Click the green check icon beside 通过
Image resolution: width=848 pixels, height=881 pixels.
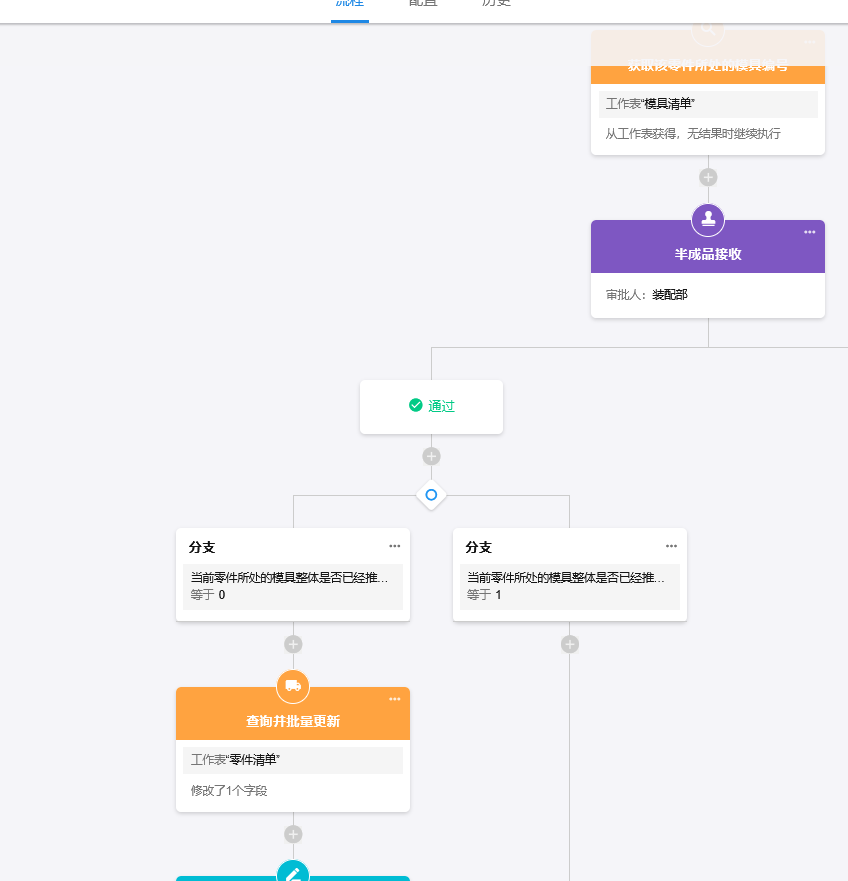[416, 405]
